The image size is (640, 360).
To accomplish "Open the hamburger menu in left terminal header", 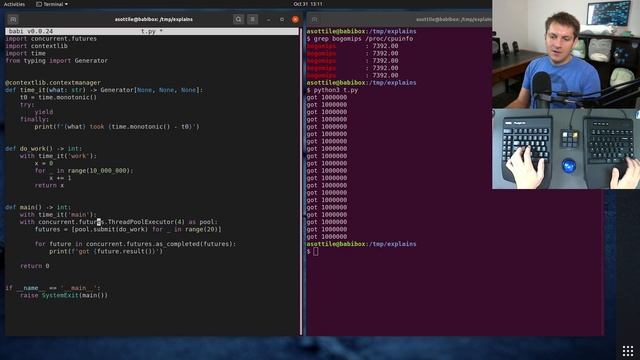I will tap(252, 19).
